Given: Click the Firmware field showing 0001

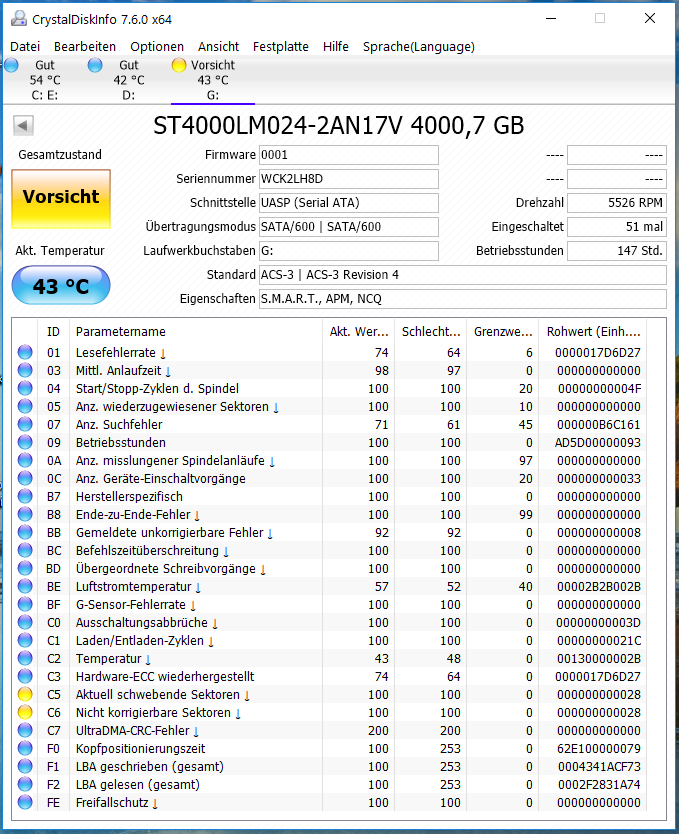Looking at the screenshot, I should (349, 155).
